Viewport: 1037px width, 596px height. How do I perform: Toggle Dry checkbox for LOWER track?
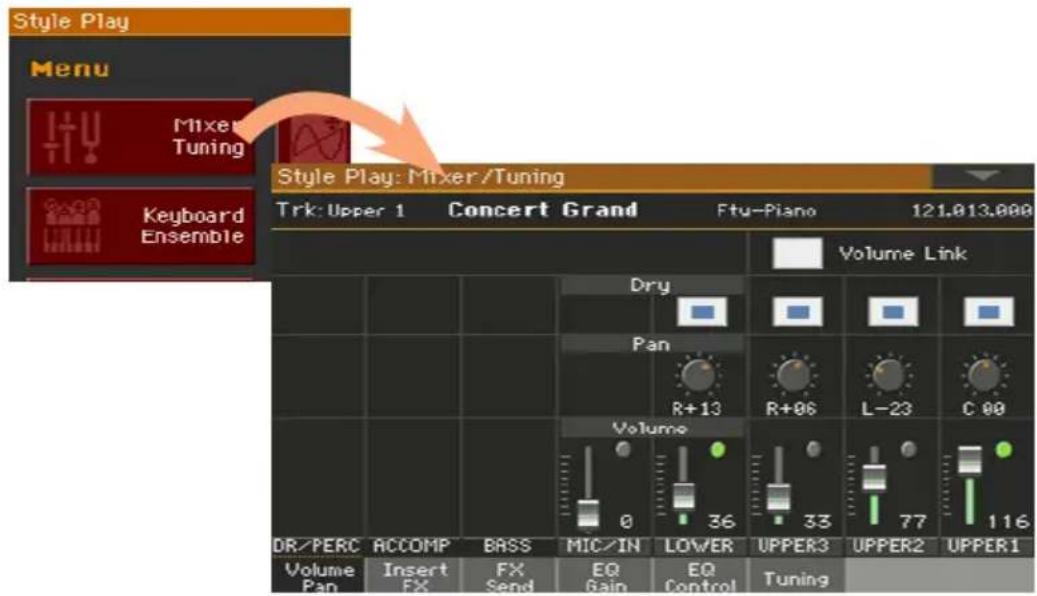click(702, 312)
